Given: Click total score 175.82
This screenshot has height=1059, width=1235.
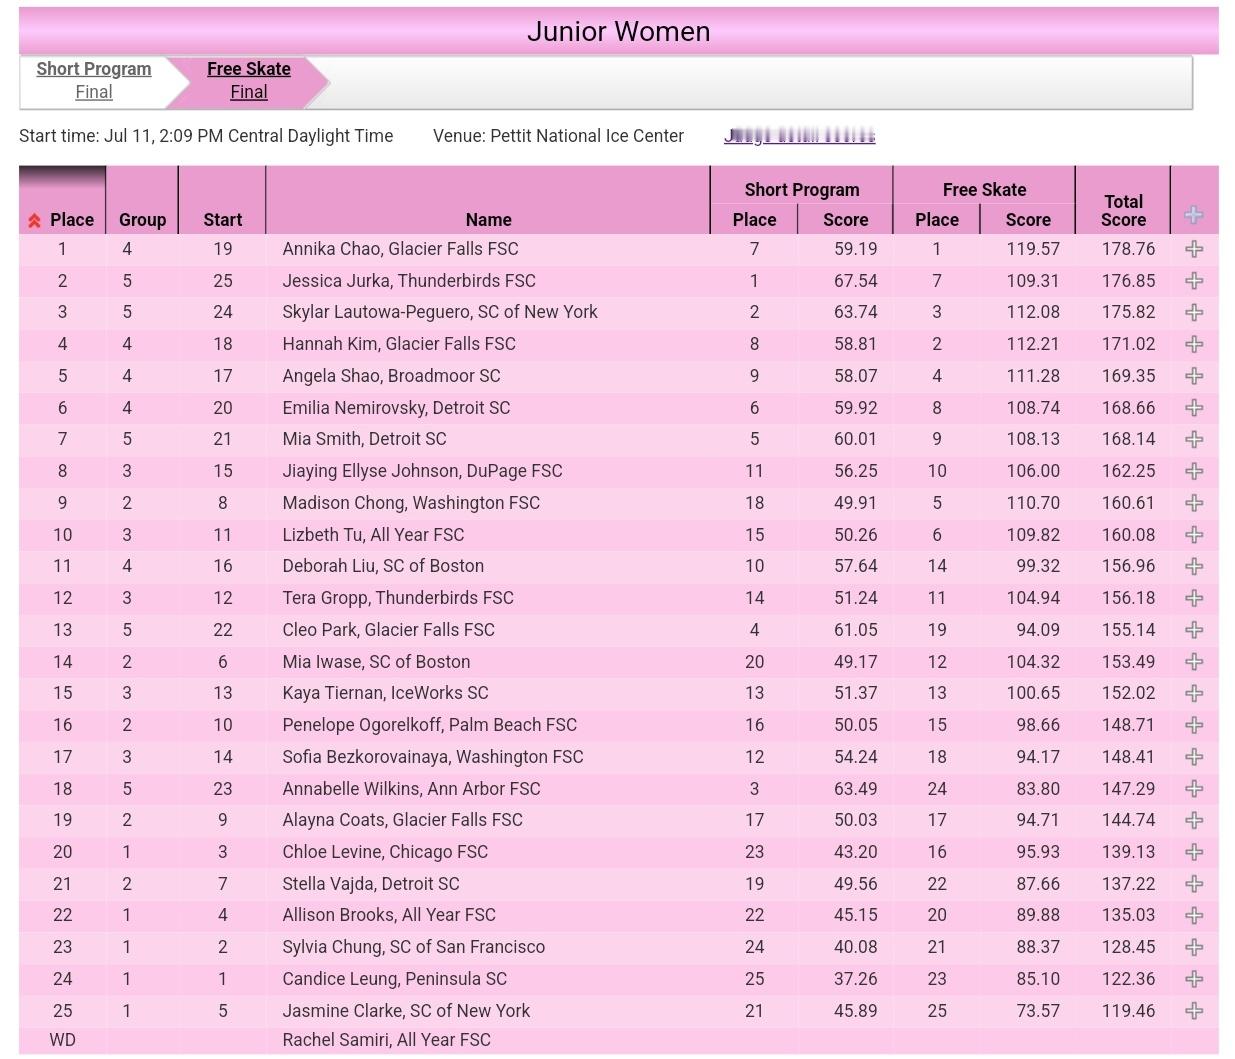Looking at the screenshot, I should pyautogui.click(x=1128, y=312).
